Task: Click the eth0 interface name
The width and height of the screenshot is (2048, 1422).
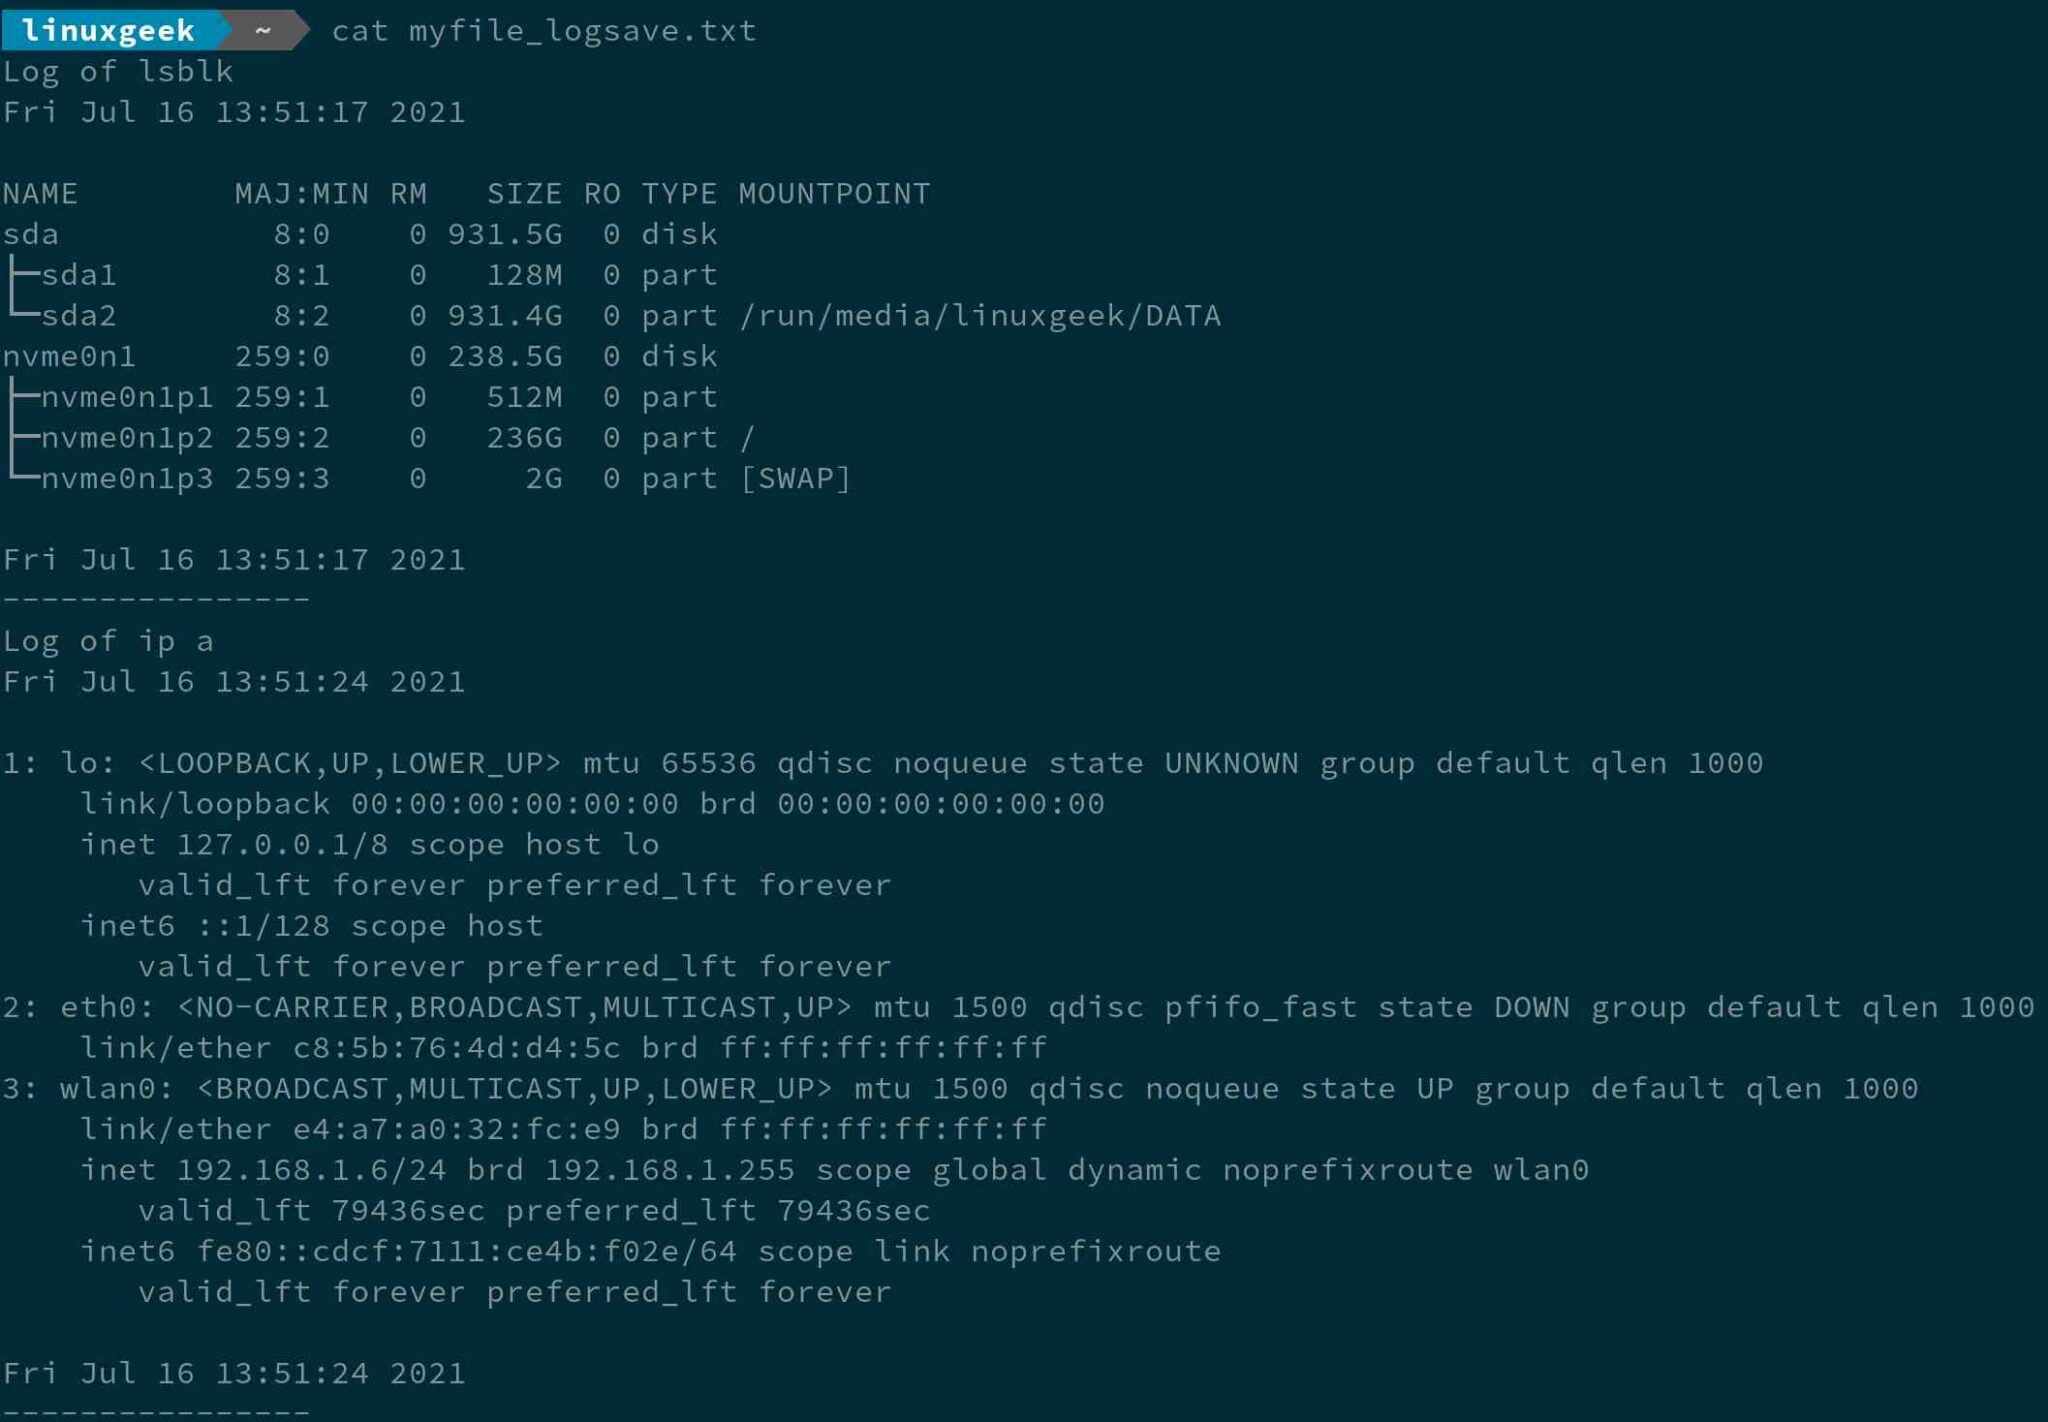Action: coord(98,1007)
